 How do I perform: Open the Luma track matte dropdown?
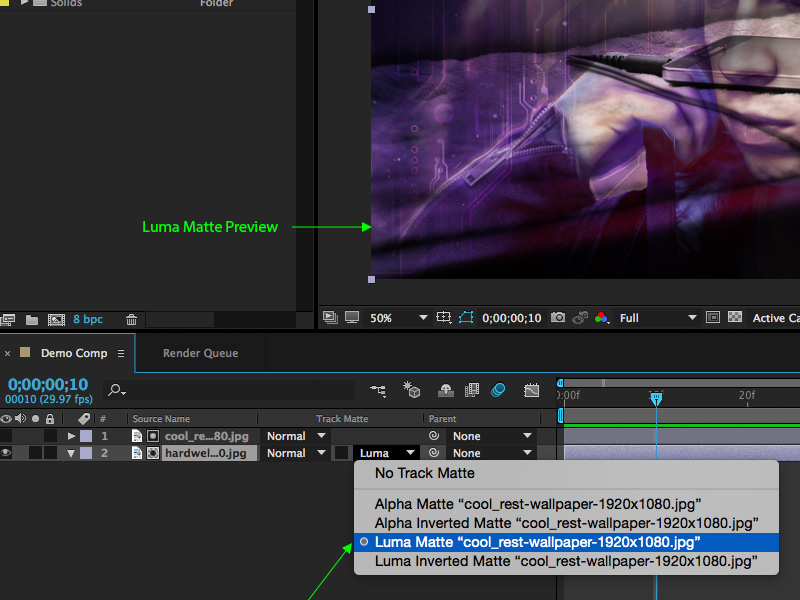(x=386, y=453)
